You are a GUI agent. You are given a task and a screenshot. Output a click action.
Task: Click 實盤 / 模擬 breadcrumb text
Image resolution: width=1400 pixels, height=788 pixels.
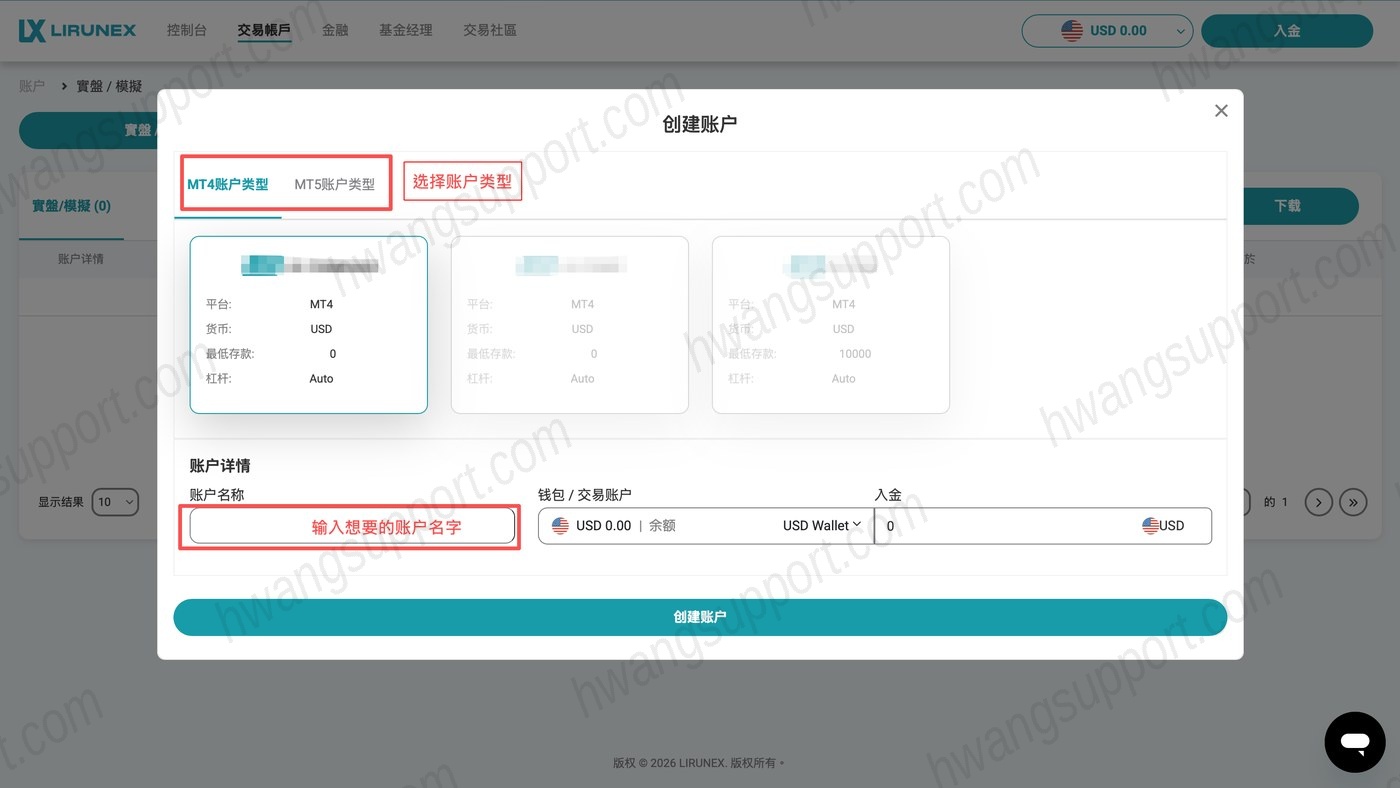109,87
